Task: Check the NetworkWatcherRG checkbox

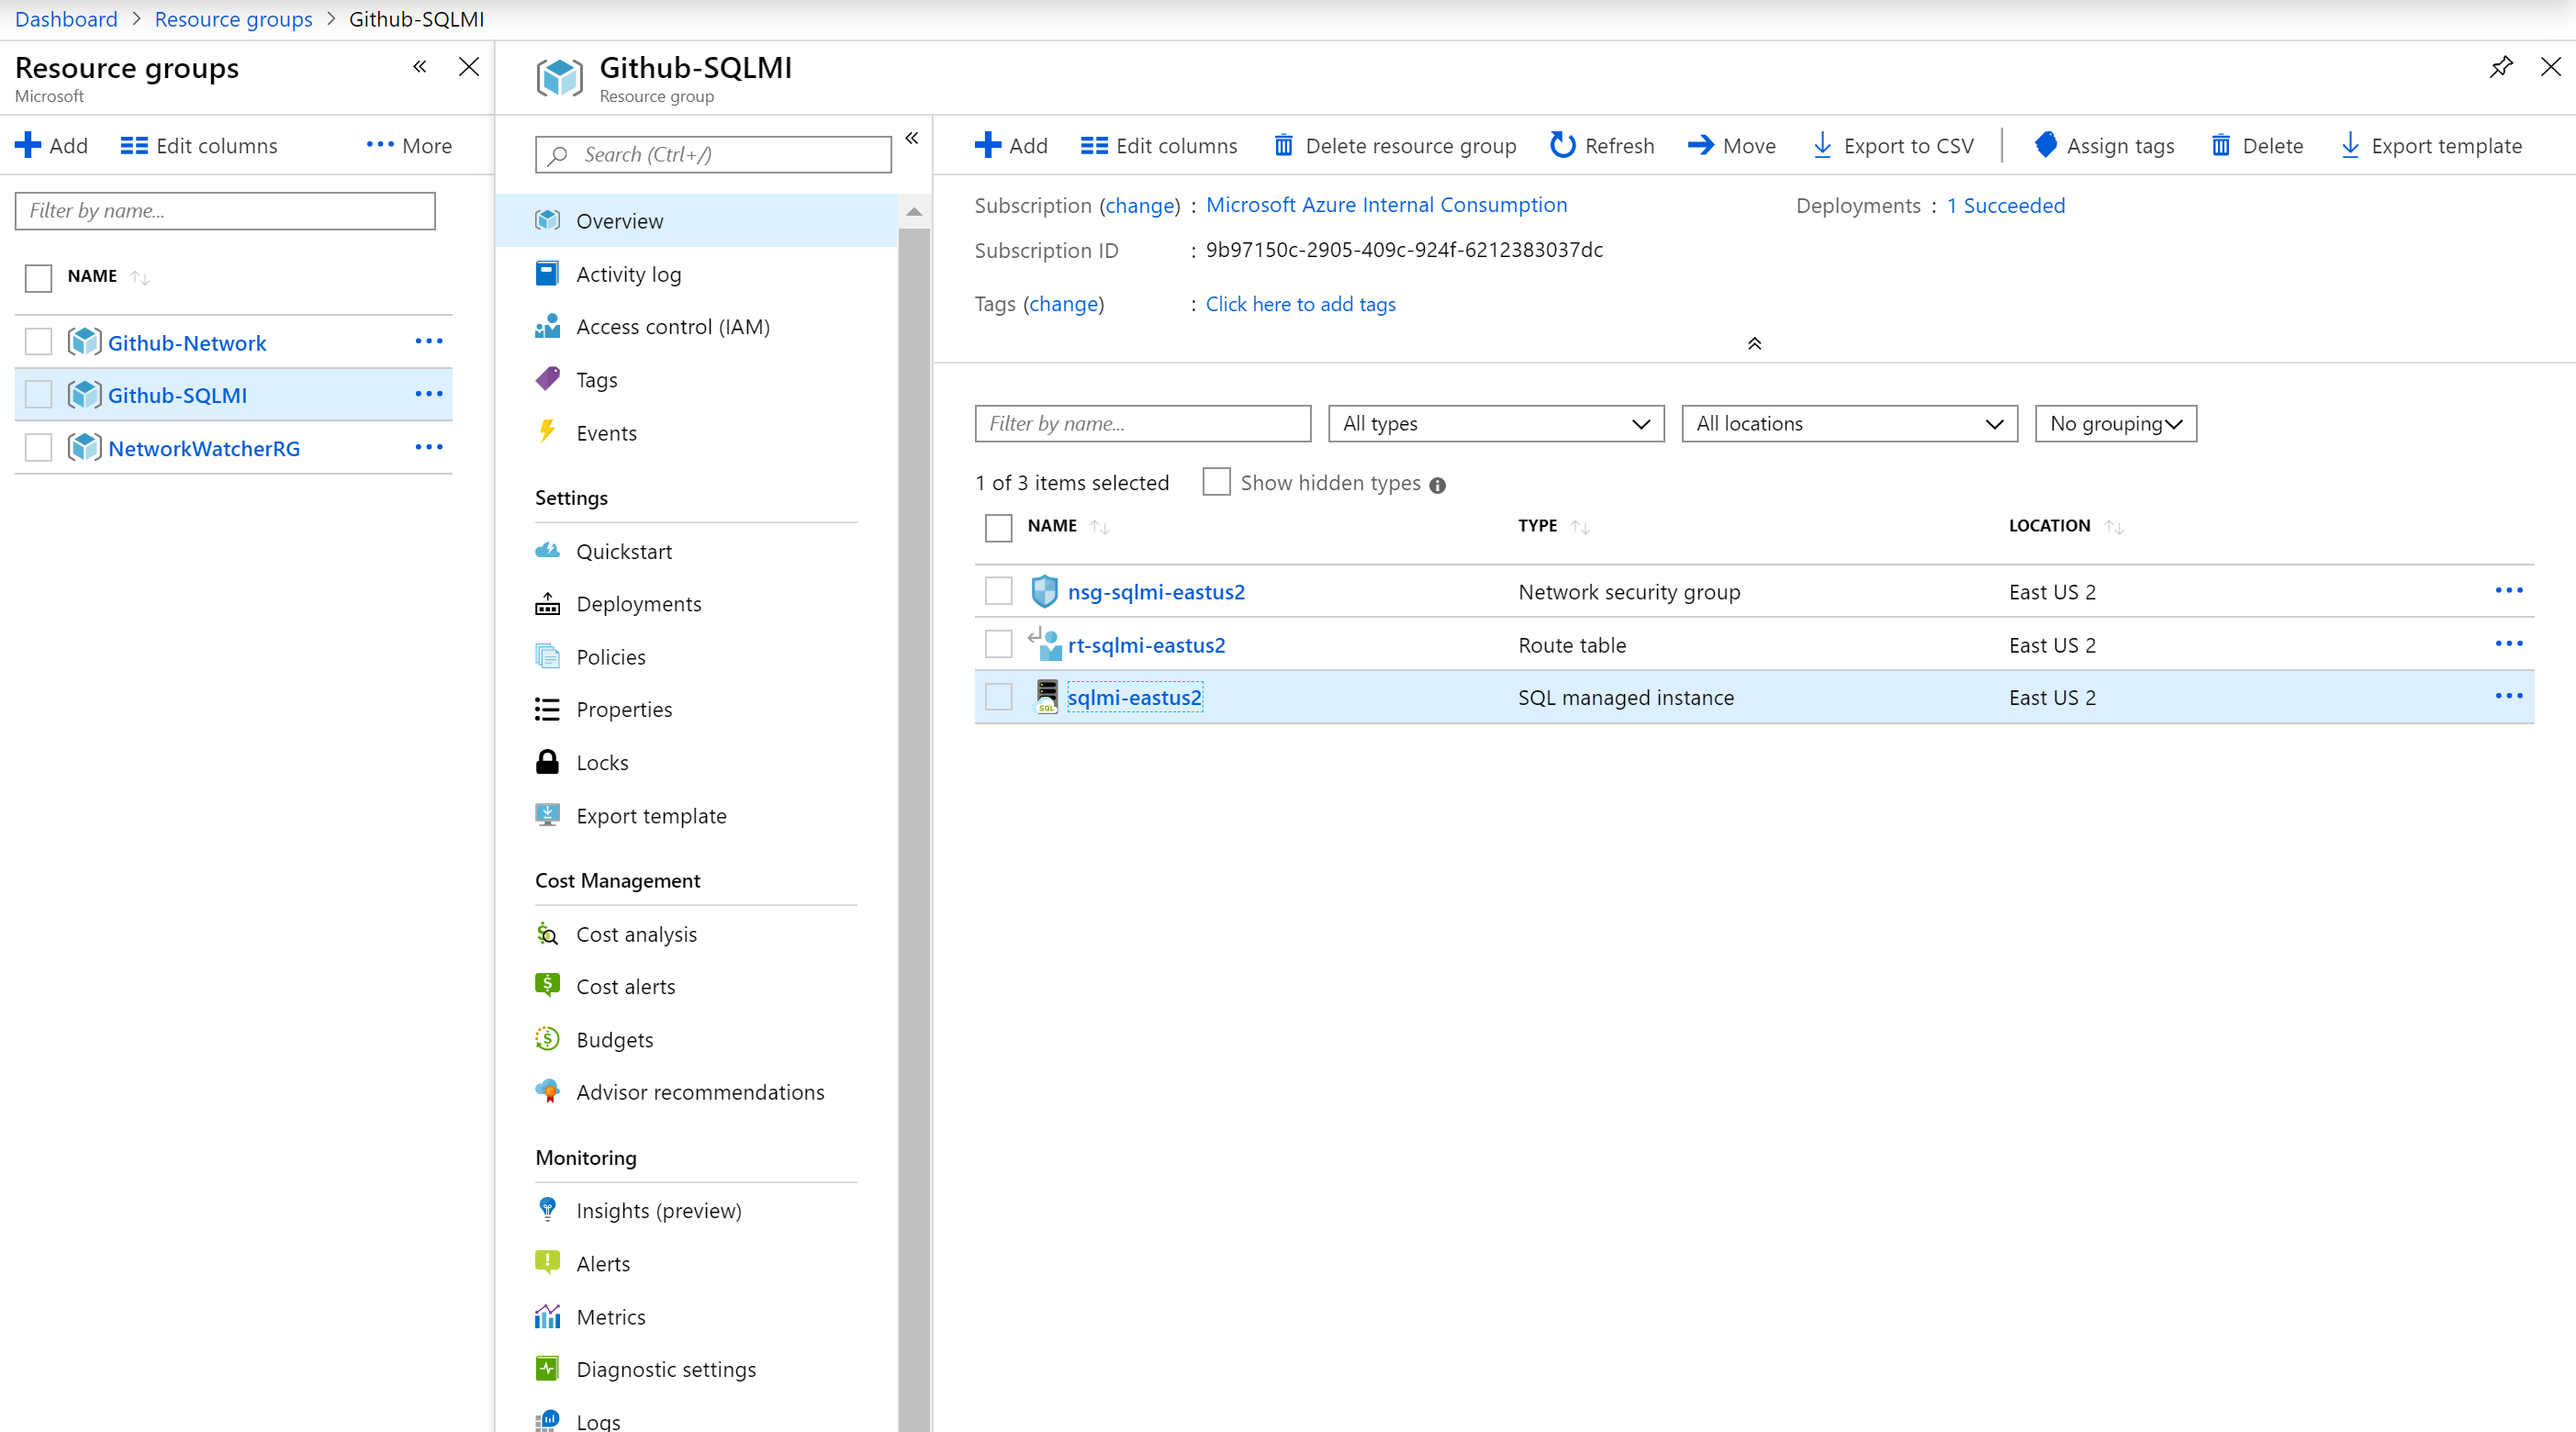Action: coord(38,448)
